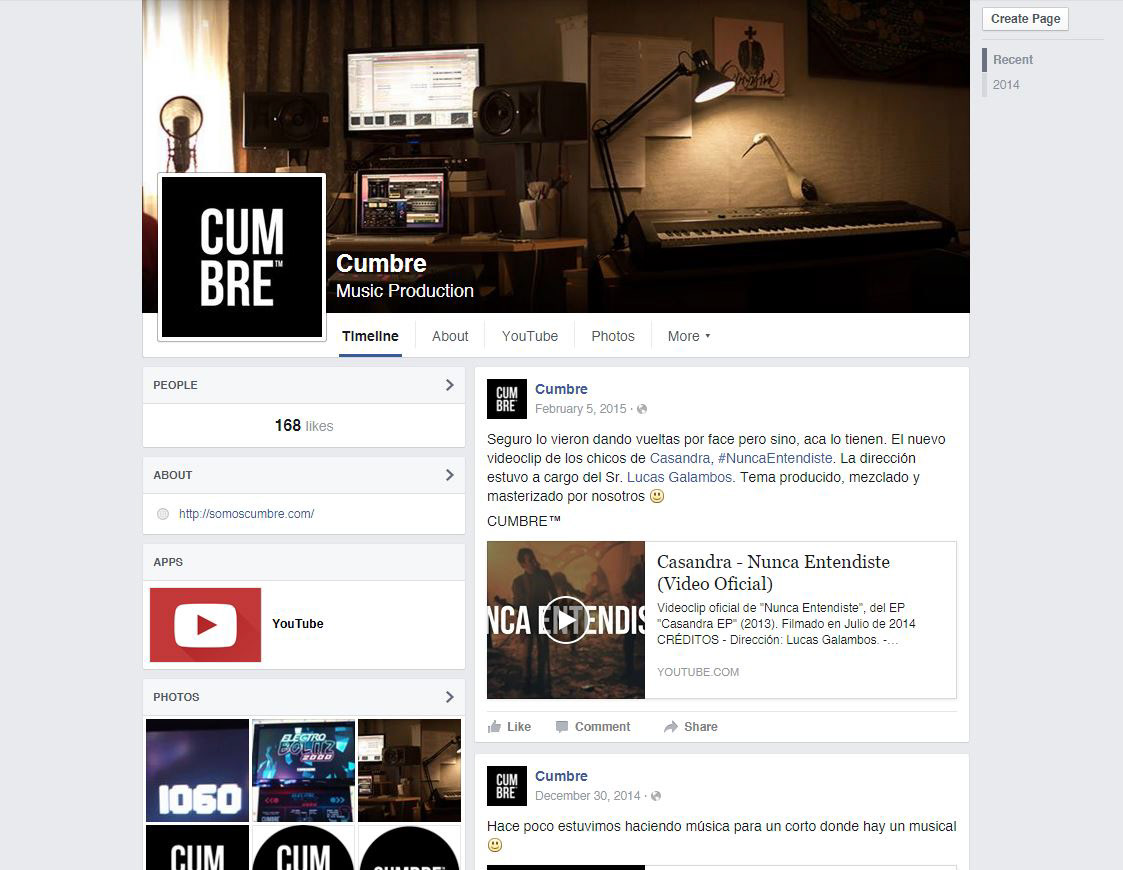Click Cumbre name on the February 5 post

point(561,389)
